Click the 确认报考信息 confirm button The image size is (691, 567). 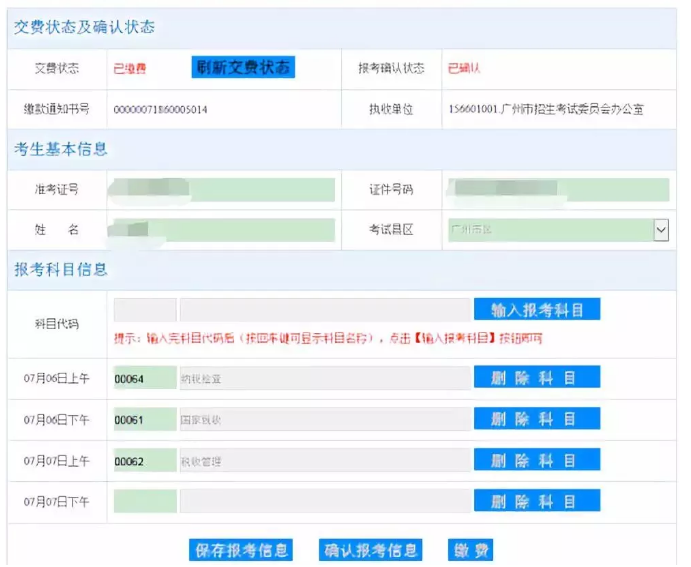coord(370,550)
